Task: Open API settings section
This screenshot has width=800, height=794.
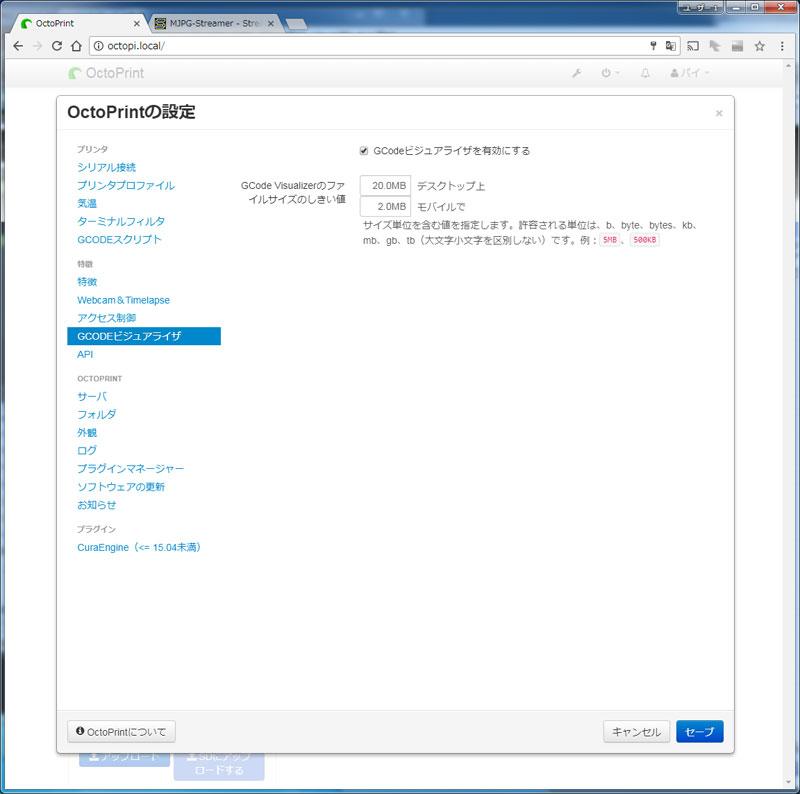Action: [85, 354]
